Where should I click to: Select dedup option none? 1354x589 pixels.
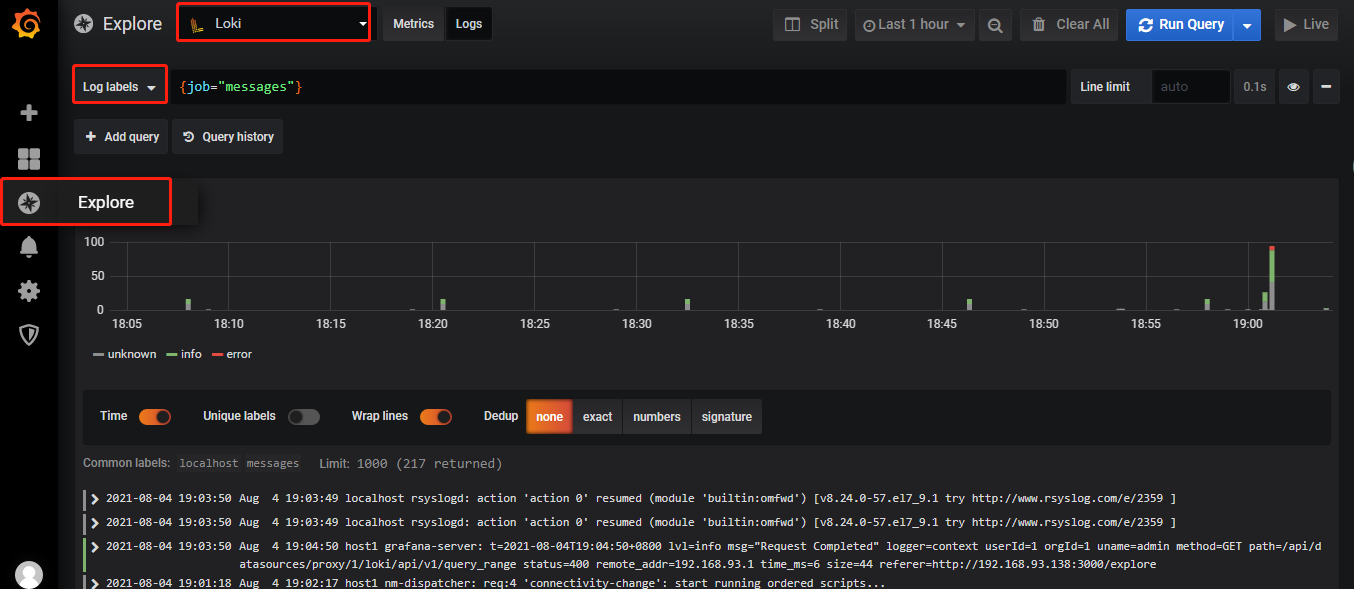click(x=549, y=417)
